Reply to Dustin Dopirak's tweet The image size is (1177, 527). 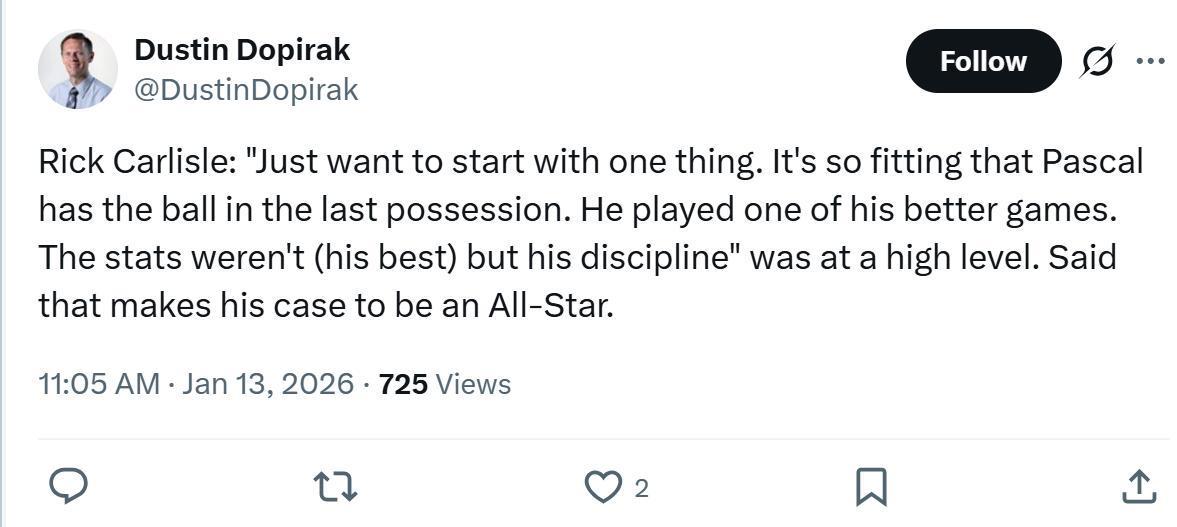(x=68, y=487)
